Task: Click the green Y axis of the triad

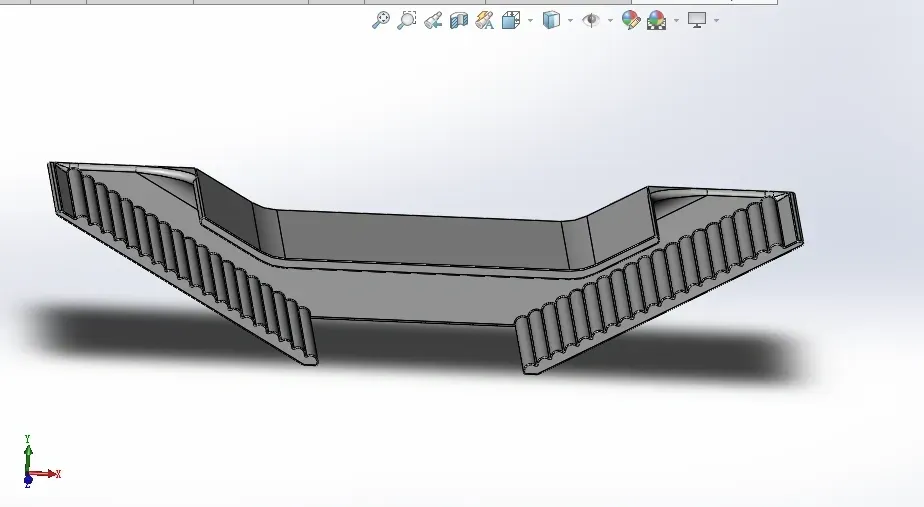Action: point(28,454)
